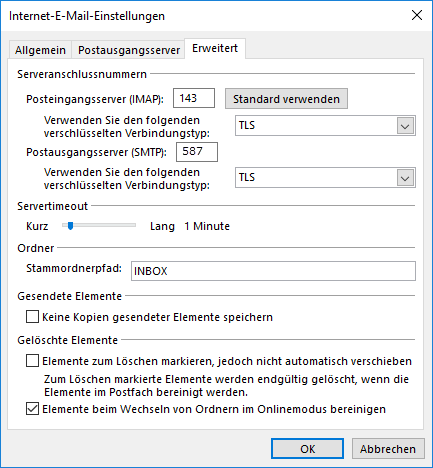Click the Standard verwenden button
The image size is (433, 468).
click(x=286, y=99)
